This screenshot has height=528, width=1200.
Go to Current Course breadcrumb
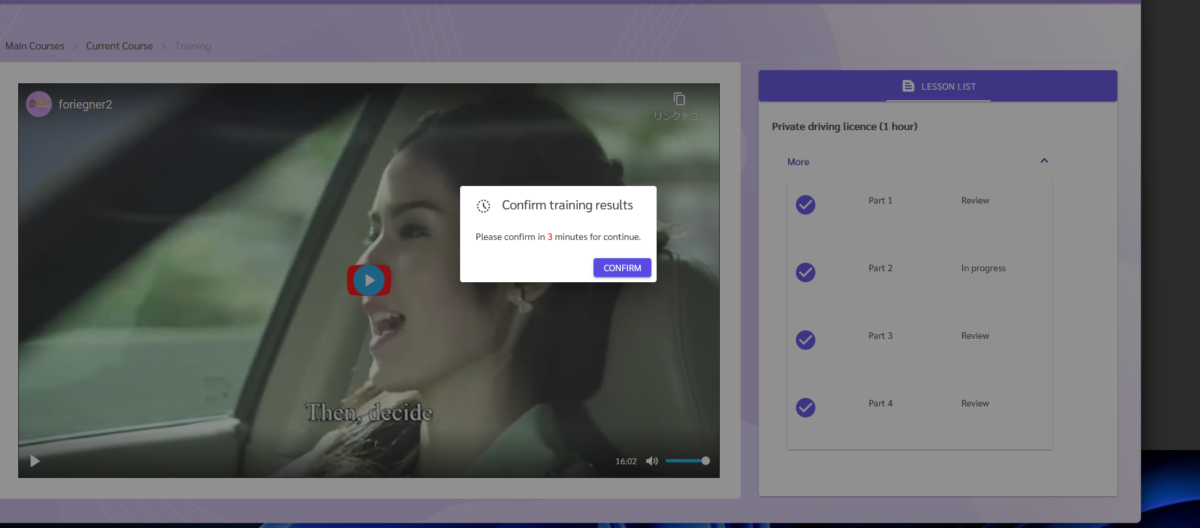[x=119, y=46]
